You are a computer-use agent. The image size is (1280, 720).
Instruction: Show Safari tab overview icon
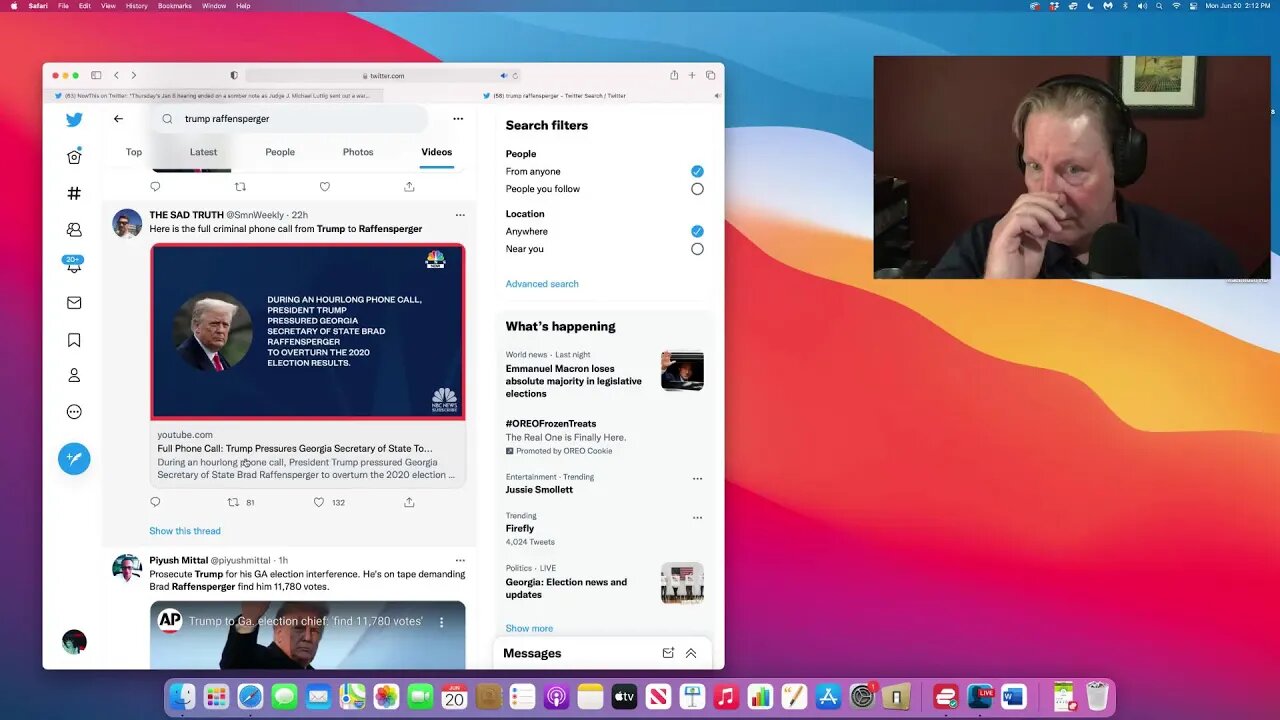click(x=710, y=75)
